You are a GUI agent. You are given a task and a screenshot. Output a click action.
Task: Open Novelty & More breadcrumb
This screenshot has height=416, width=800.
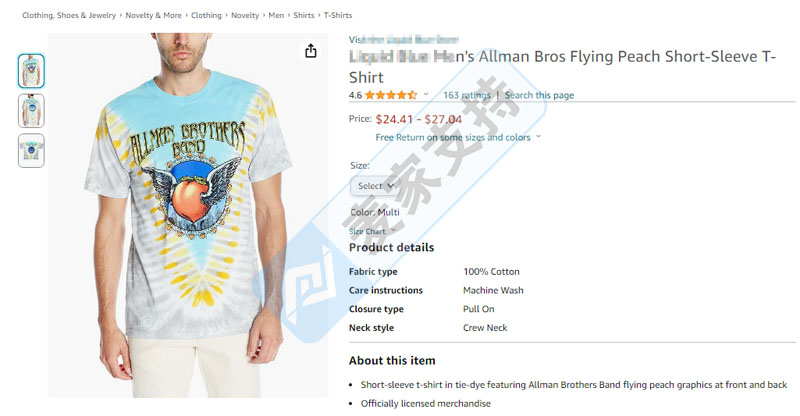pyautogui.click(x=154, y=15)
